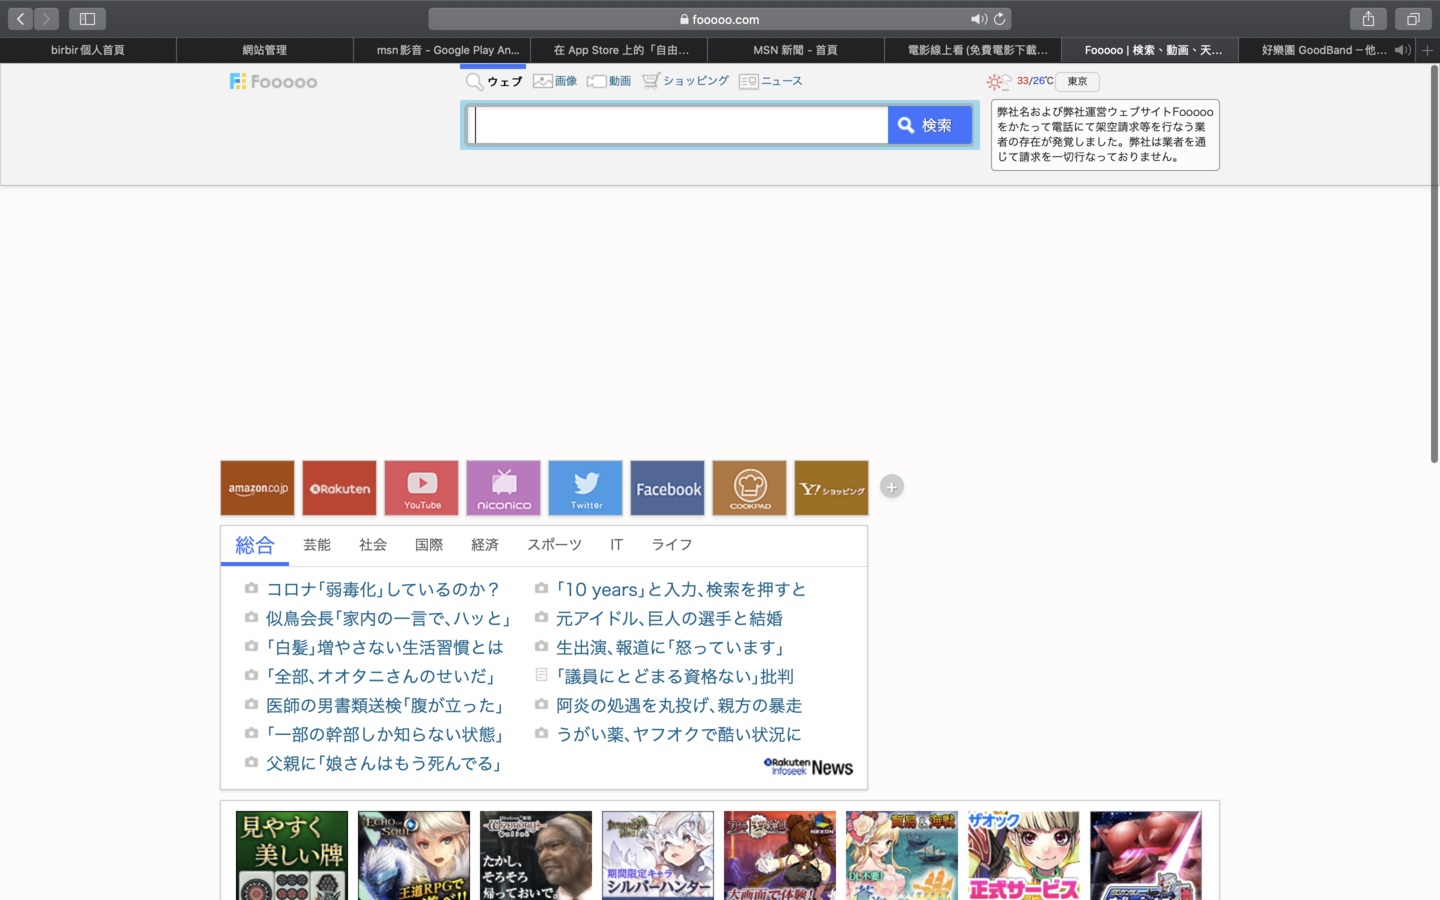Focus the Fooooo search input field
The height and width of the screenshot is (900, 1440).
tap(678, 125)
